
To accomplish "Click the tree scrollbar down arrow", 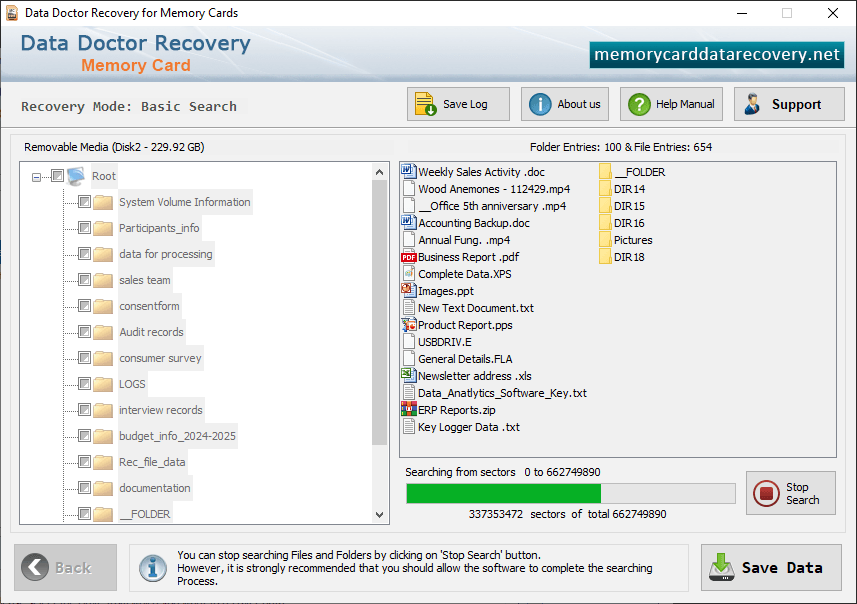I will click(x=379, y=514).
